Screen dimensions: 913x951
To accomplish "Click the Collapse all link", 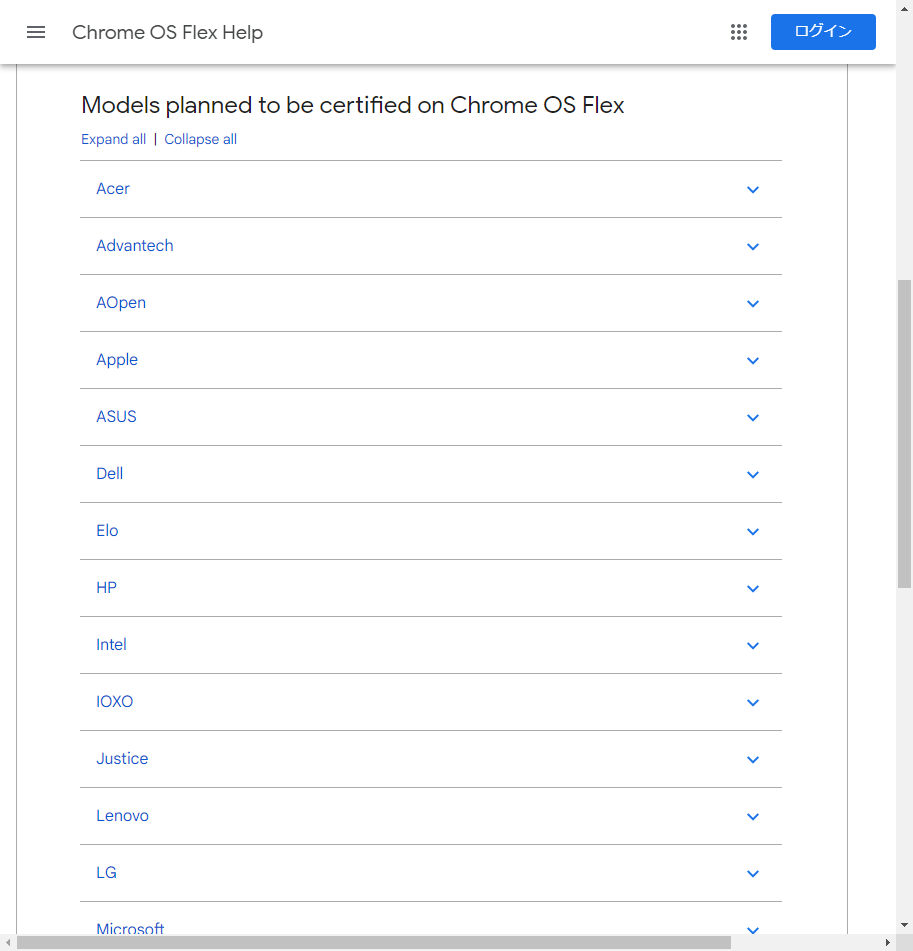I will click(200, 139).
